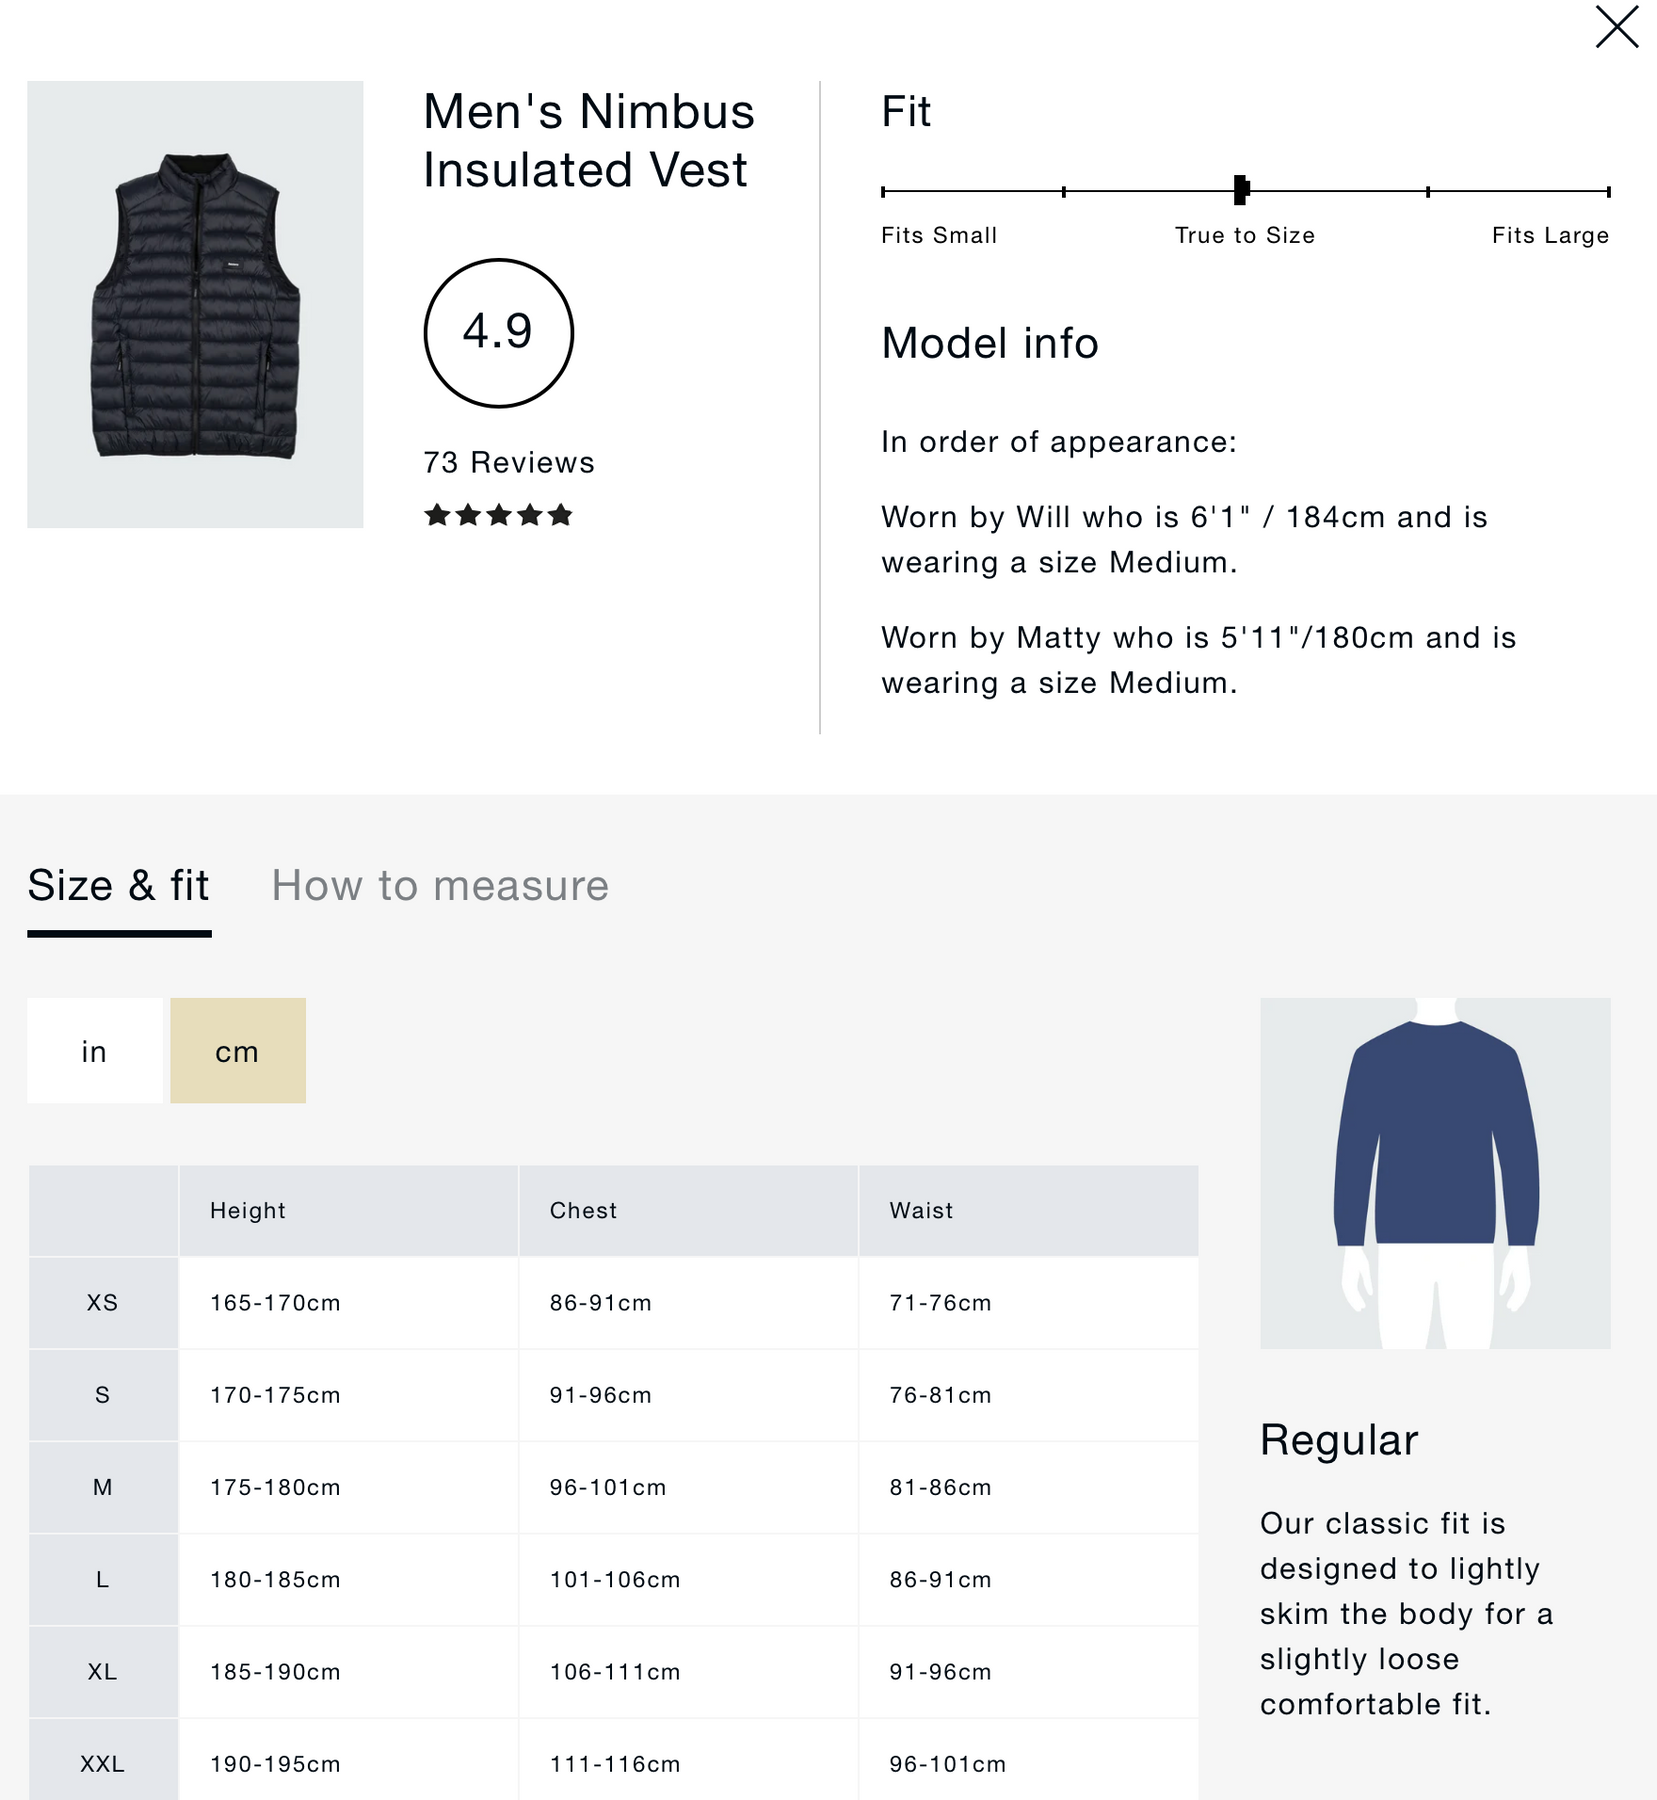1657x1800 pixels.
Task: Click the Chest column header
Action: [583, 1211]
